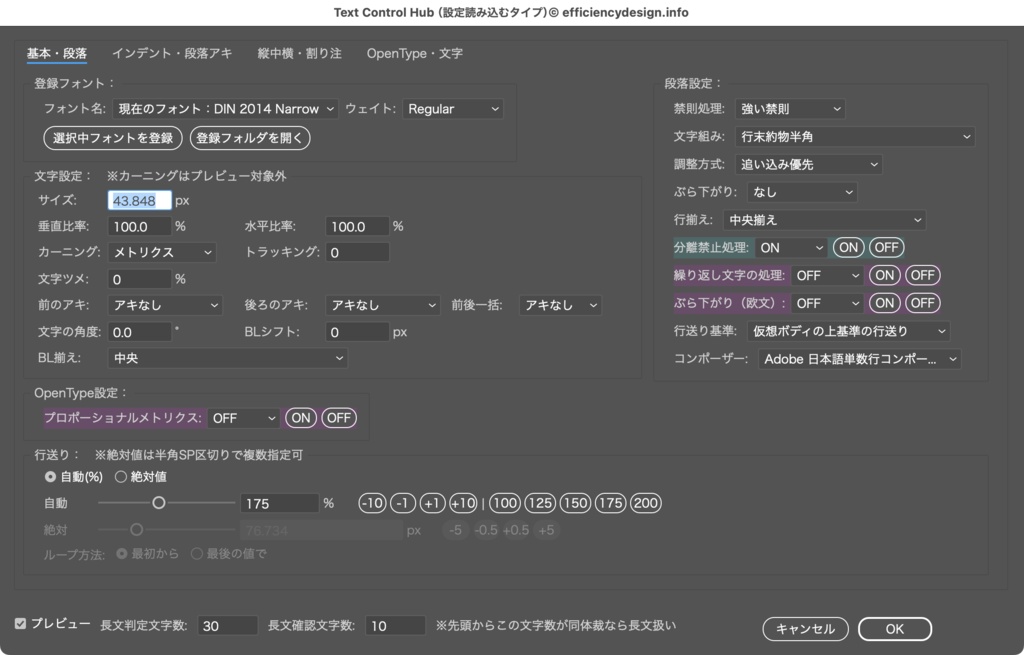
Task: Click the 文字ツメ input field
Action: click(x=140, y=280)
